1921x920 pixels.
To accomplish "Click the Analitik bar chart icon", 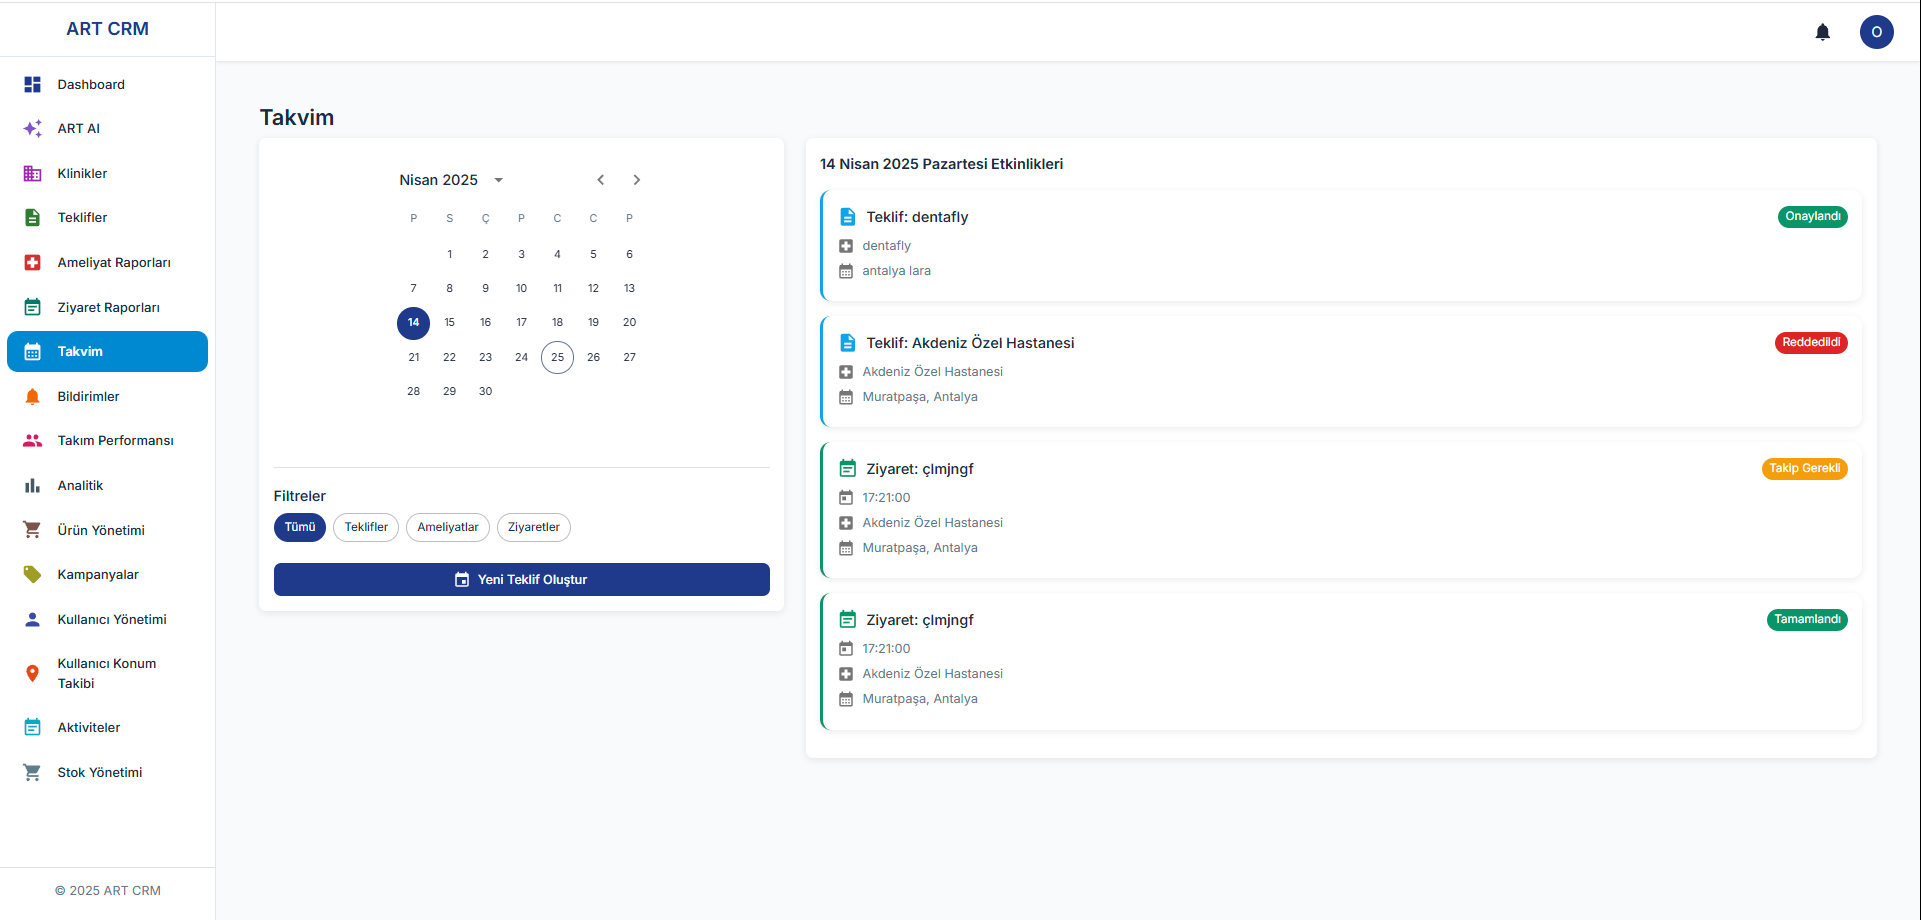I will [32, 486].
